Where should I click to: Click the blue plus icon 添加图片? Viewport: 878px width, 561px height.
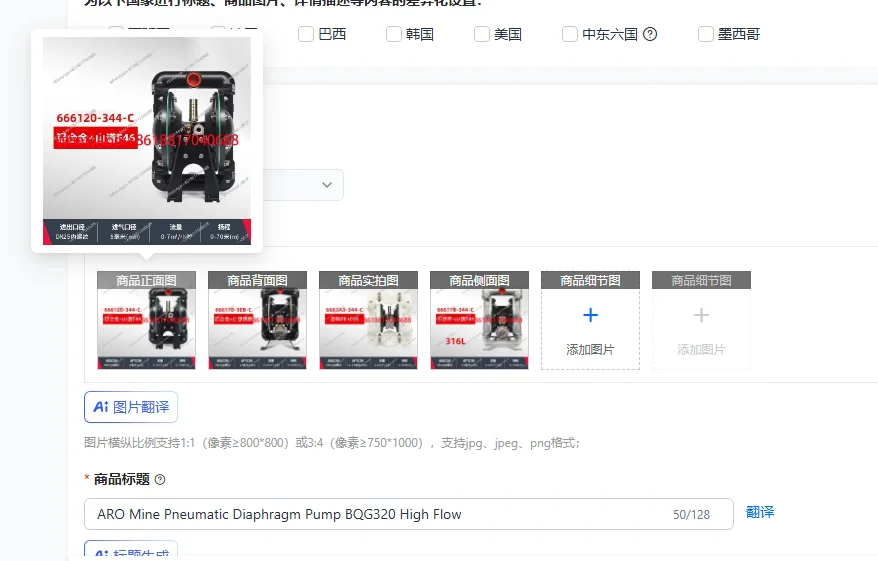[x=590, y=315]
